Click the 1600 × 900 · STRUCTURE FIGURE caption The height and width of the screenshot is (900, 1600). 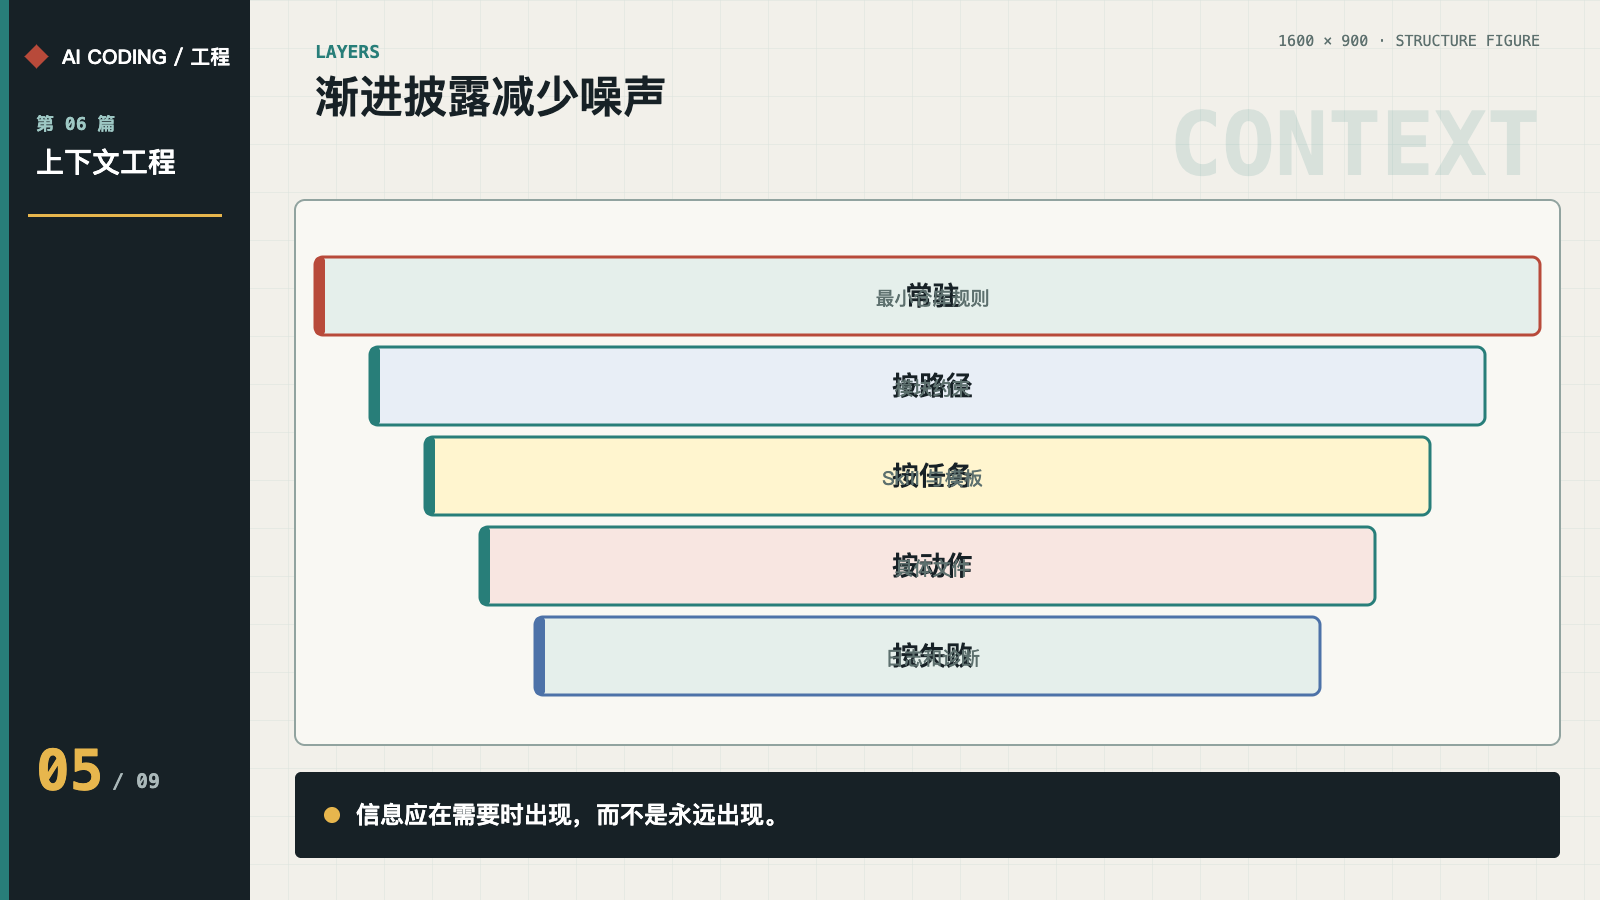point(1408,41)
